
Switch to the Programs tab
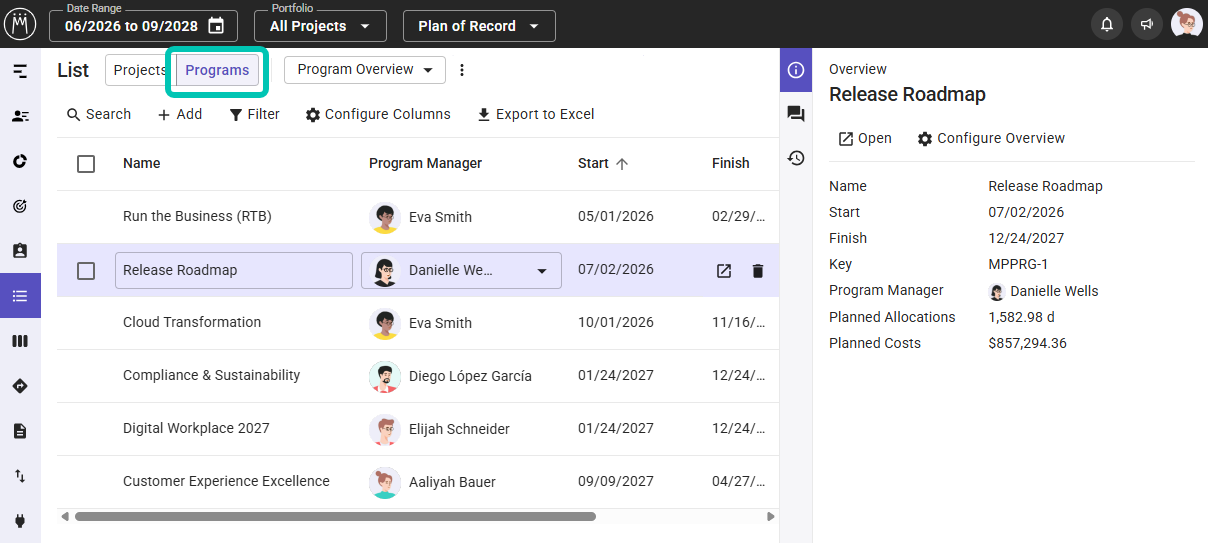(217, 70)
